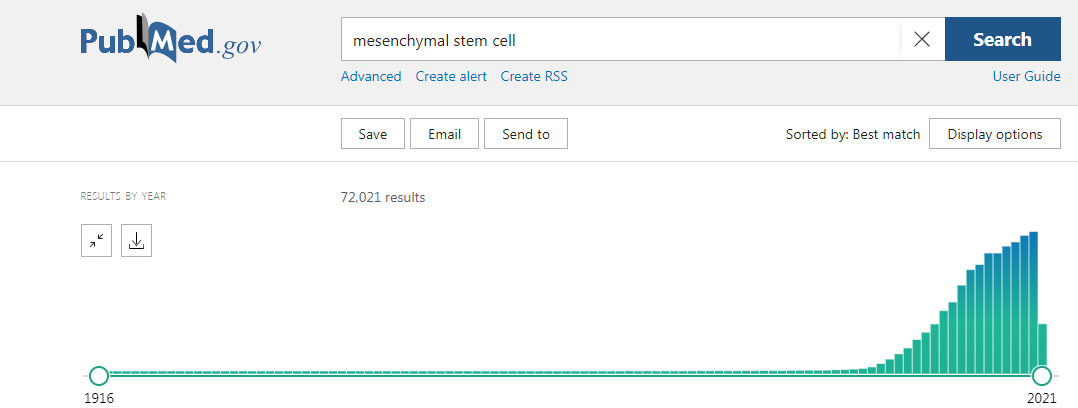Clear the search query with the X icon
Screen dimensions: 1078x408
[x=922, y=39]
